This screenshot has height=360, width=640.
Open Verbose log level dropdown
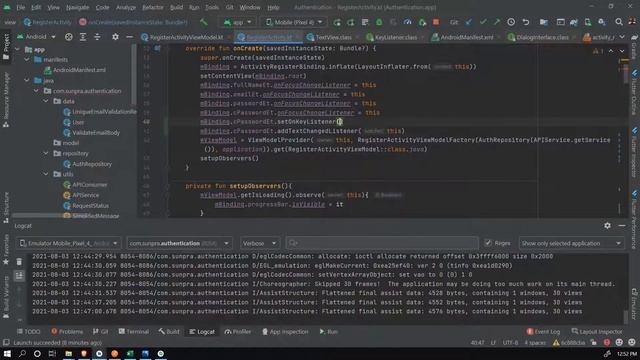259,243
